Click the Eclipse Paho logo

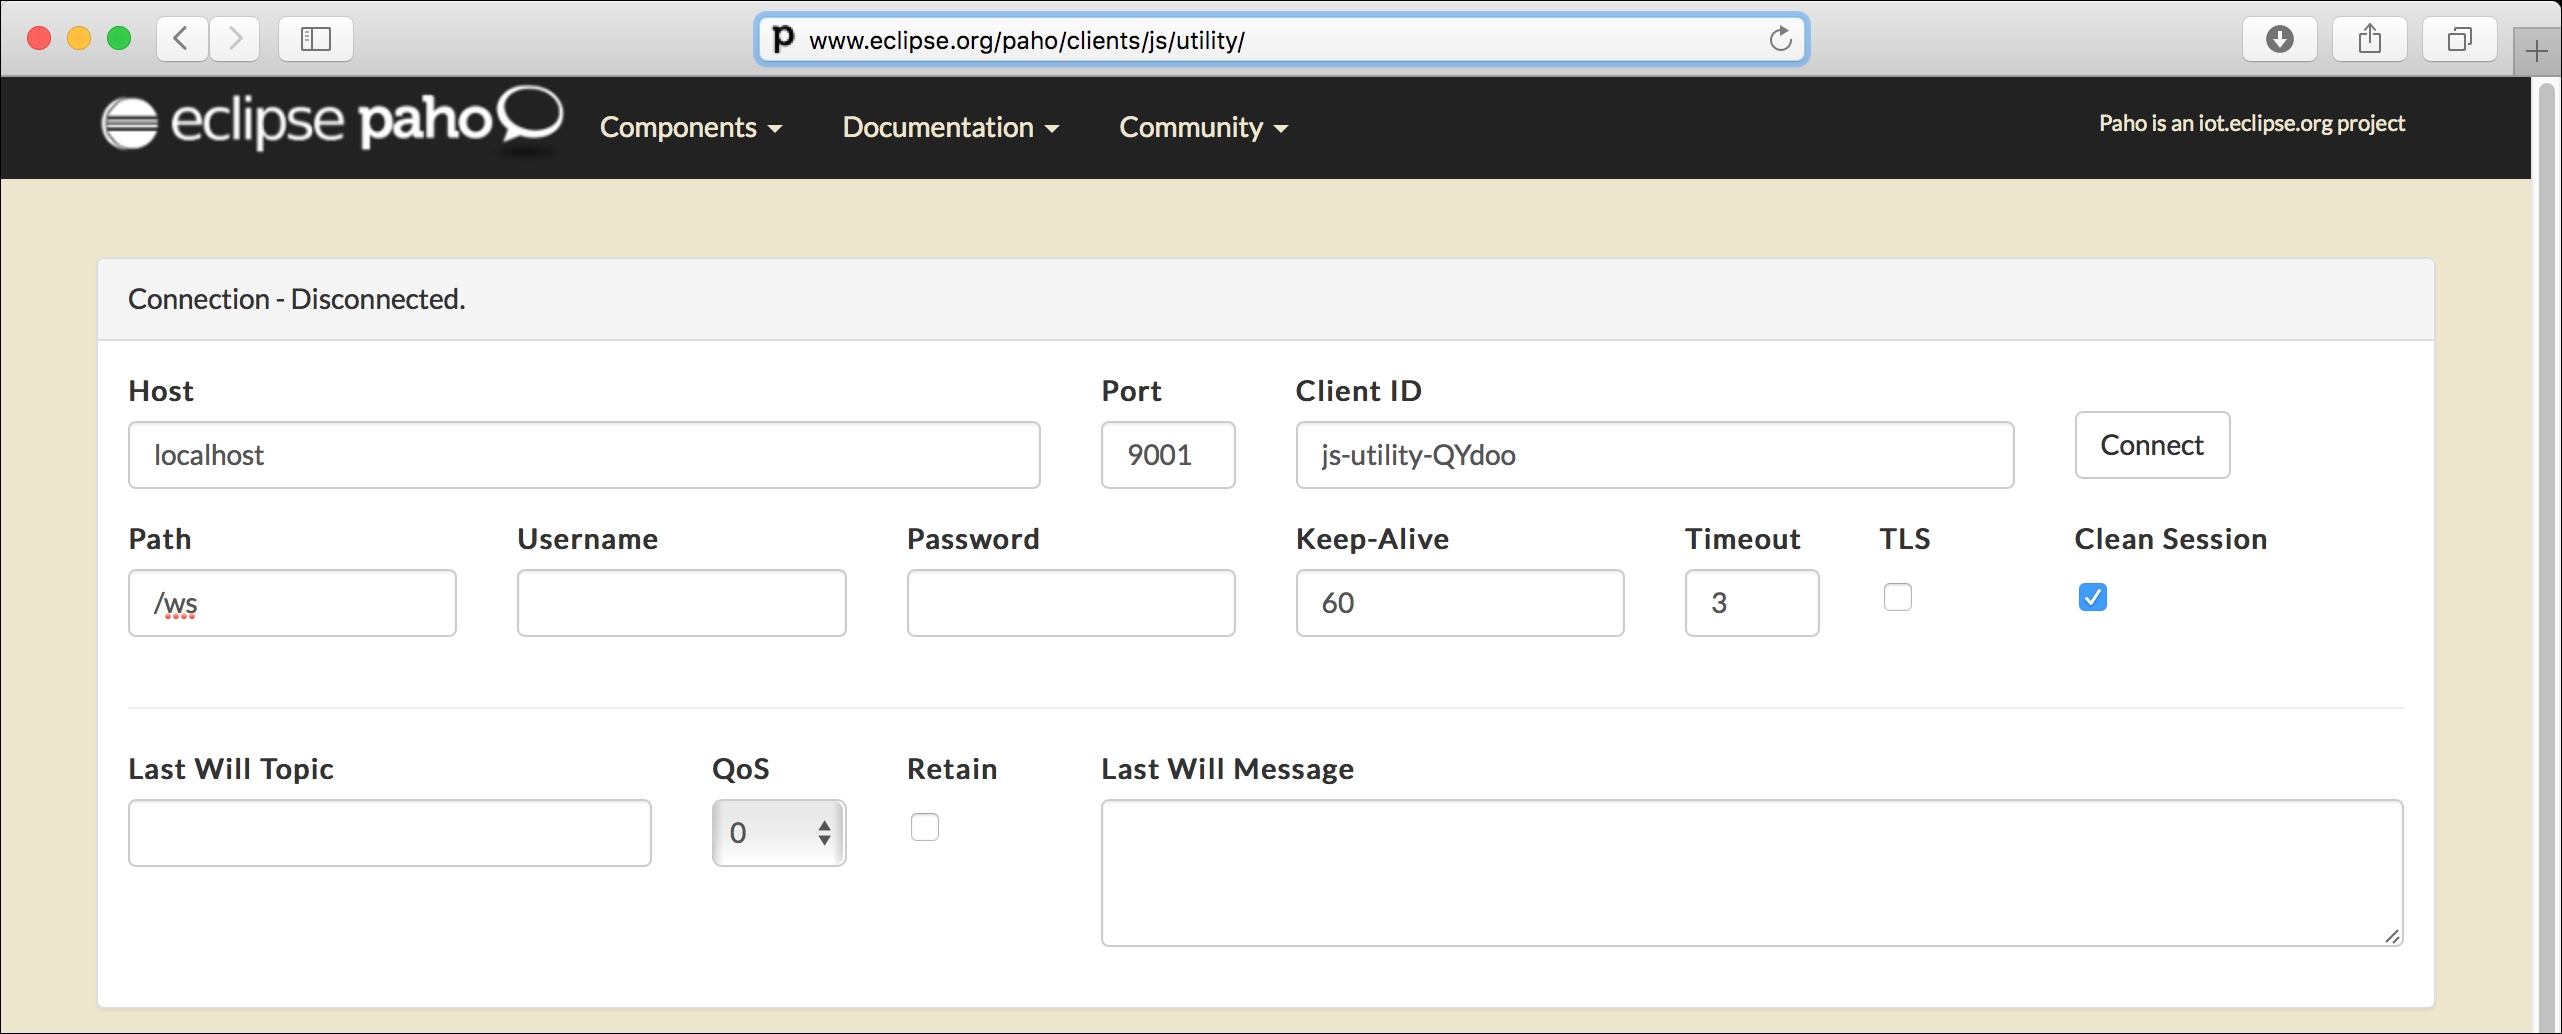coord(332,122)
